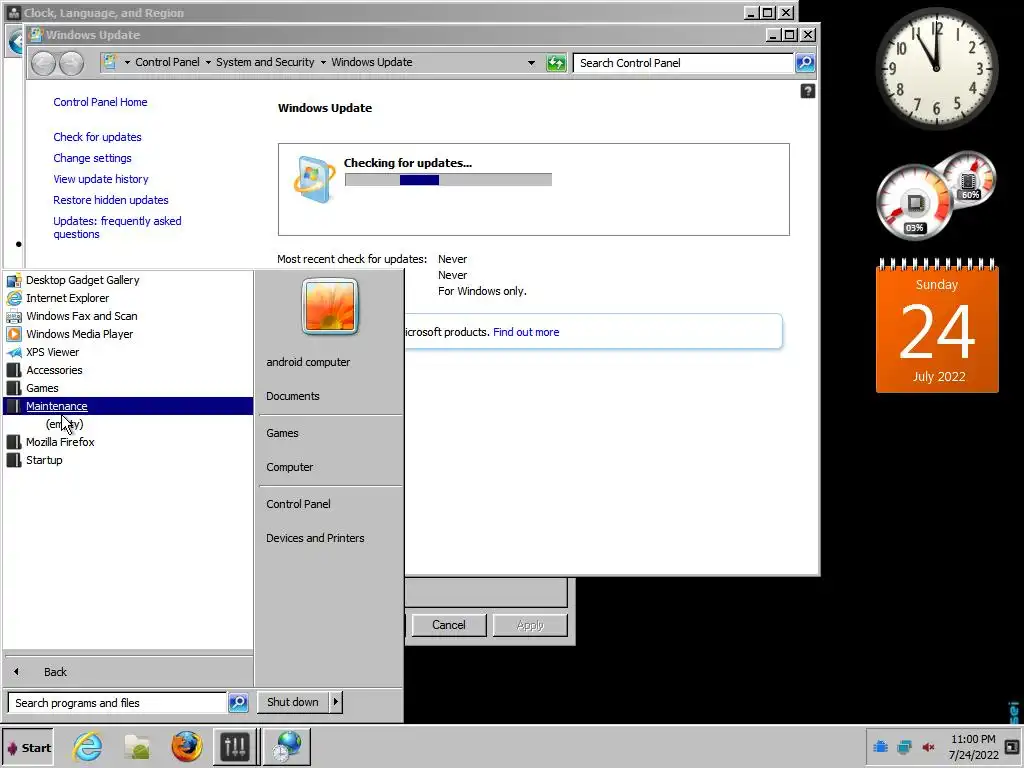Open Computer from Start menu

coord(289,467)
